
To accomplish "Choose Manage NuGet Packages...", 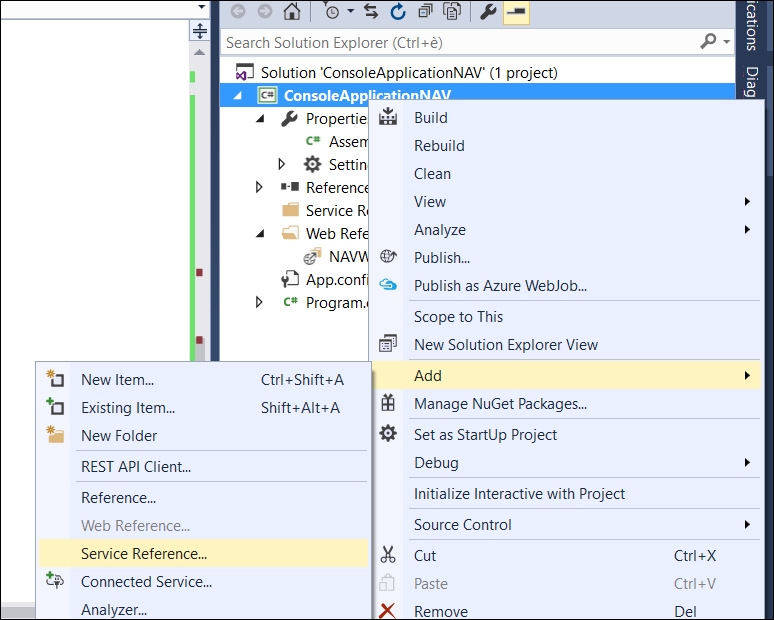I will (x=567, y=404).
